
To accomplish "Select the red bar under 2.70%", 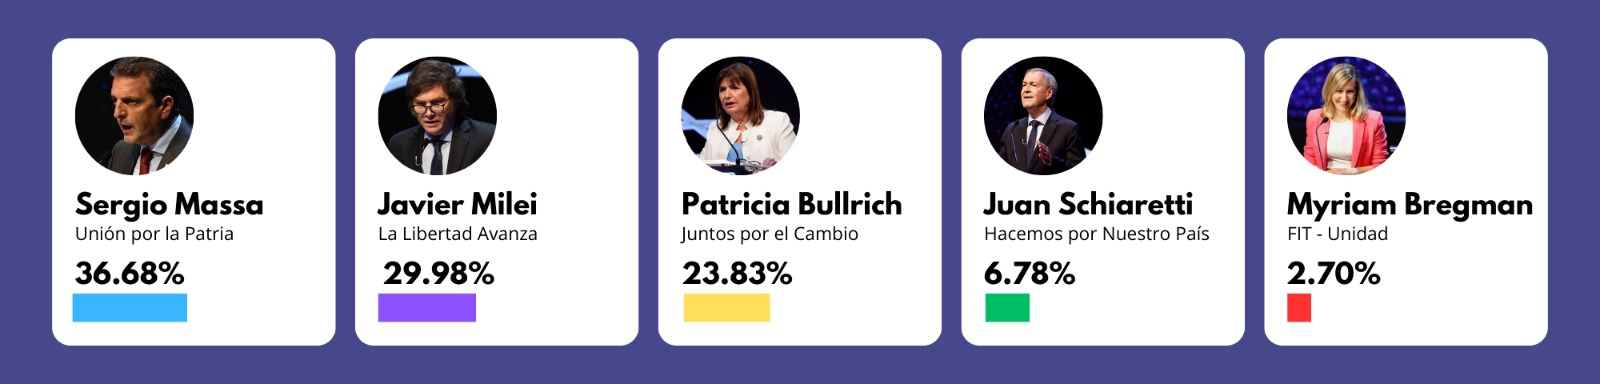I will pos(1299,308).
